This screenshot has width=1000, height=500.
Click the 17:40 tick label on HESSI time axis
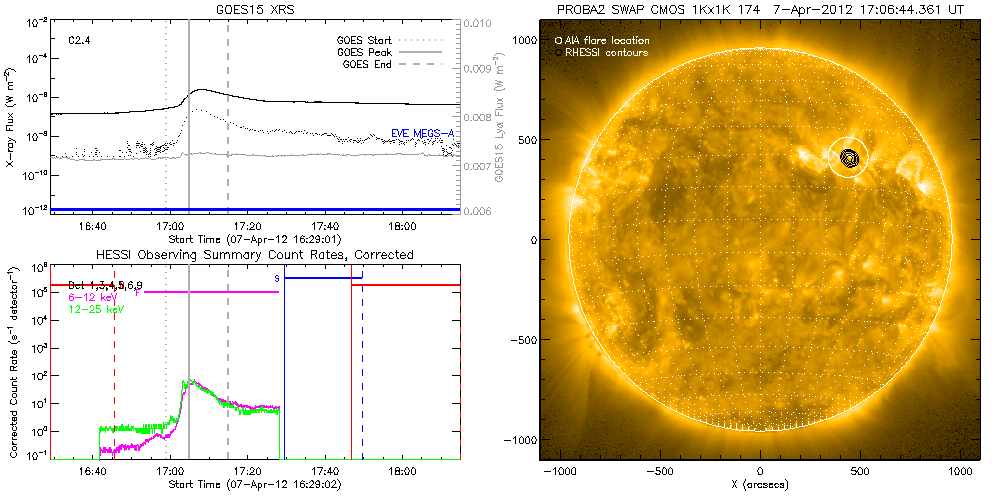point(325,469)
